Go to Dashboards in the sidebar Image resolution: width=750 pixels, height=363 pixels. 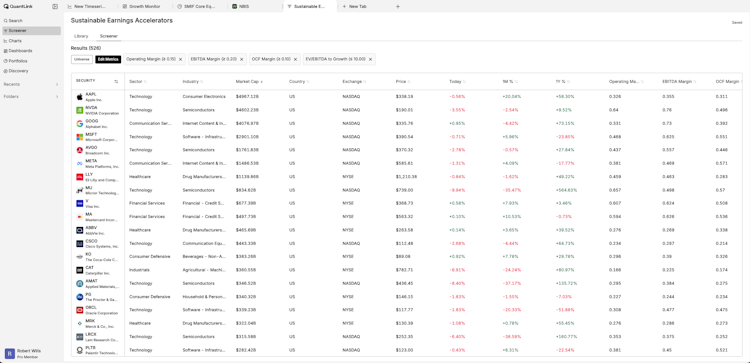click(x=31, y=51)
